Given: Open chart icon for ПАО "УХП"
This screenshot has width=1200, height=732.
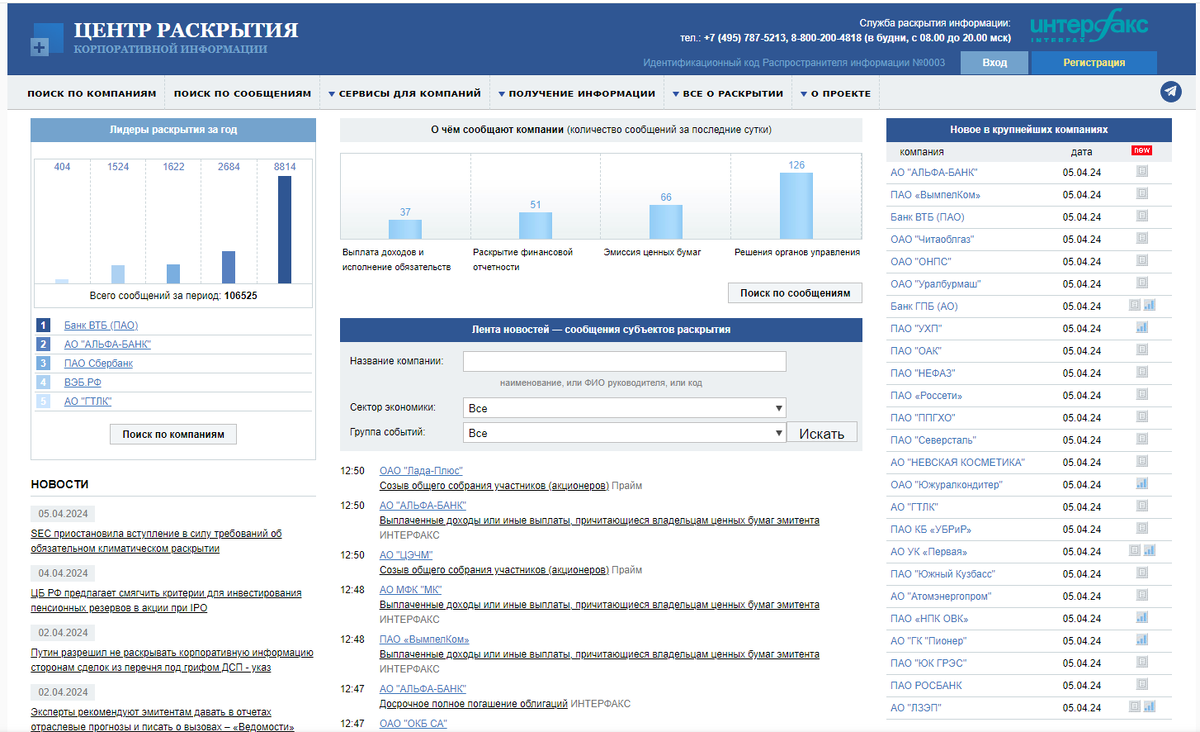Looking at the screenshot, I should coord(1142,328).
